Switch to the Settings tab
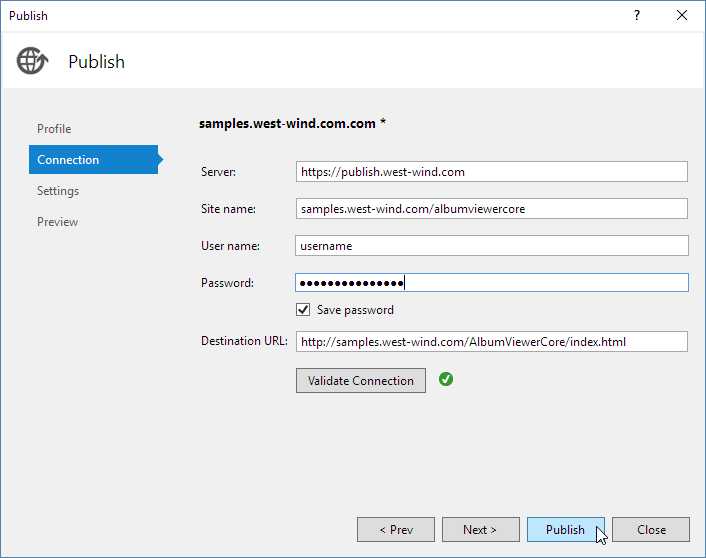Viewport: 706px width, 558px height. 58,191
